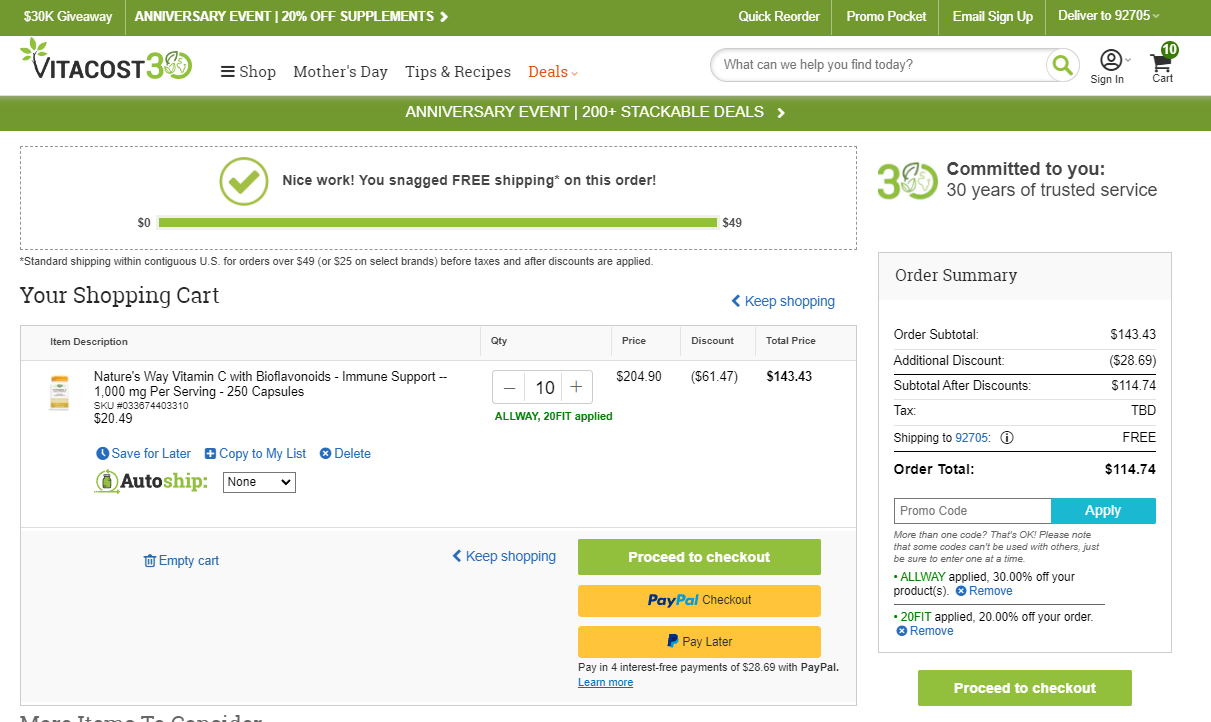Open the Sign In account icon
This screenshot has width=1211, height=722.
click(1109, 66)
